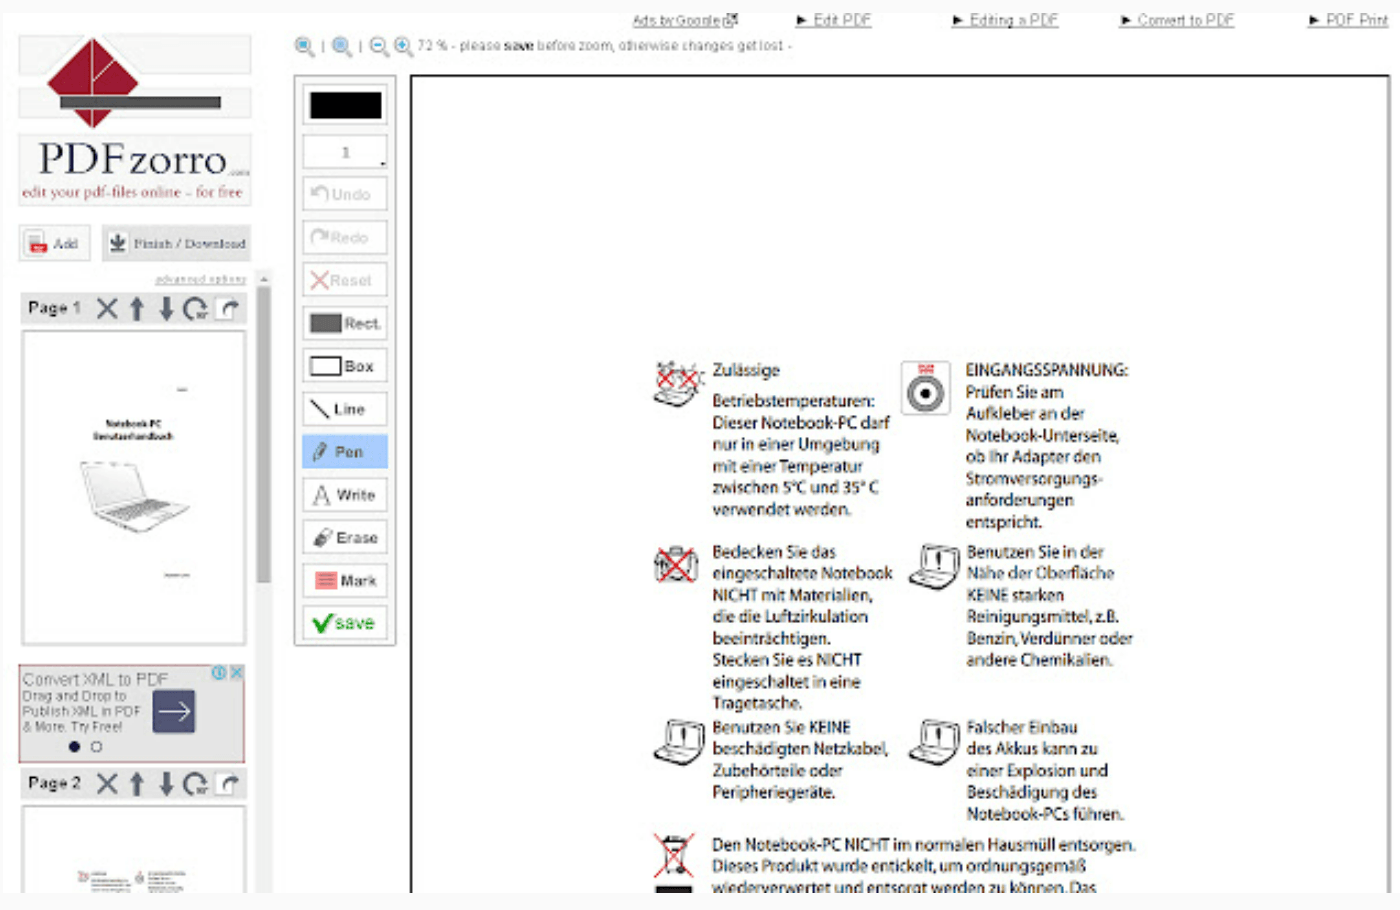The image size is (1400, 910).
Task: Move Page 2 up with arrow
Action: [x=137, y=783]
